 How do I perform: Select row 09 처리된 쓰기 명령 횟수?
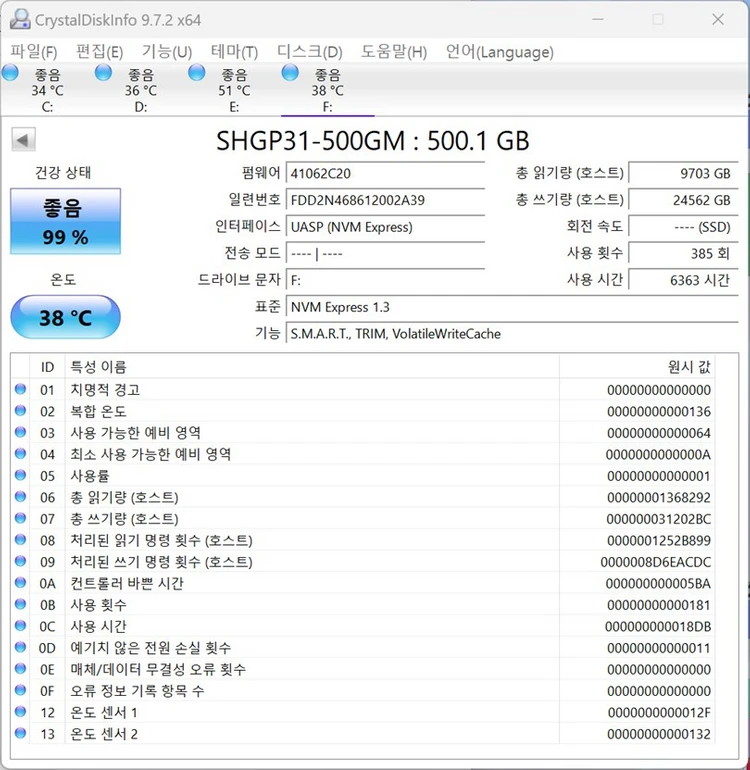[x=363, y=562]
